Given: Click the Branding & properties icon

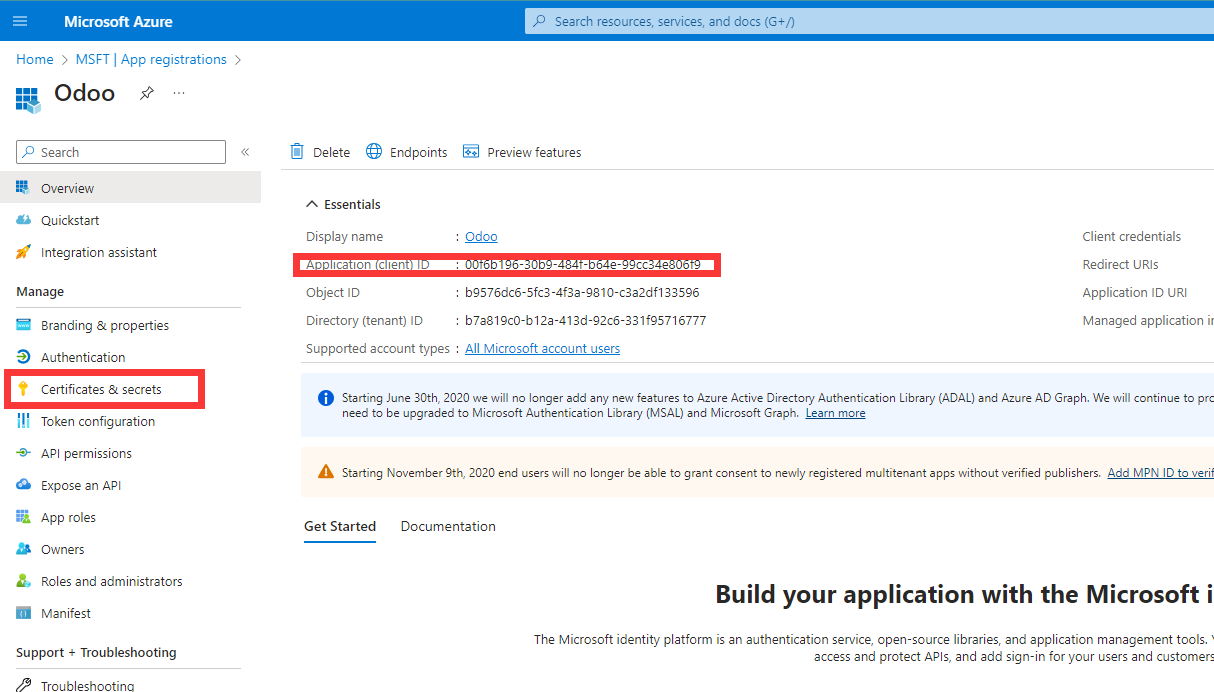Looking at the screenshot, I should (23, 325).
